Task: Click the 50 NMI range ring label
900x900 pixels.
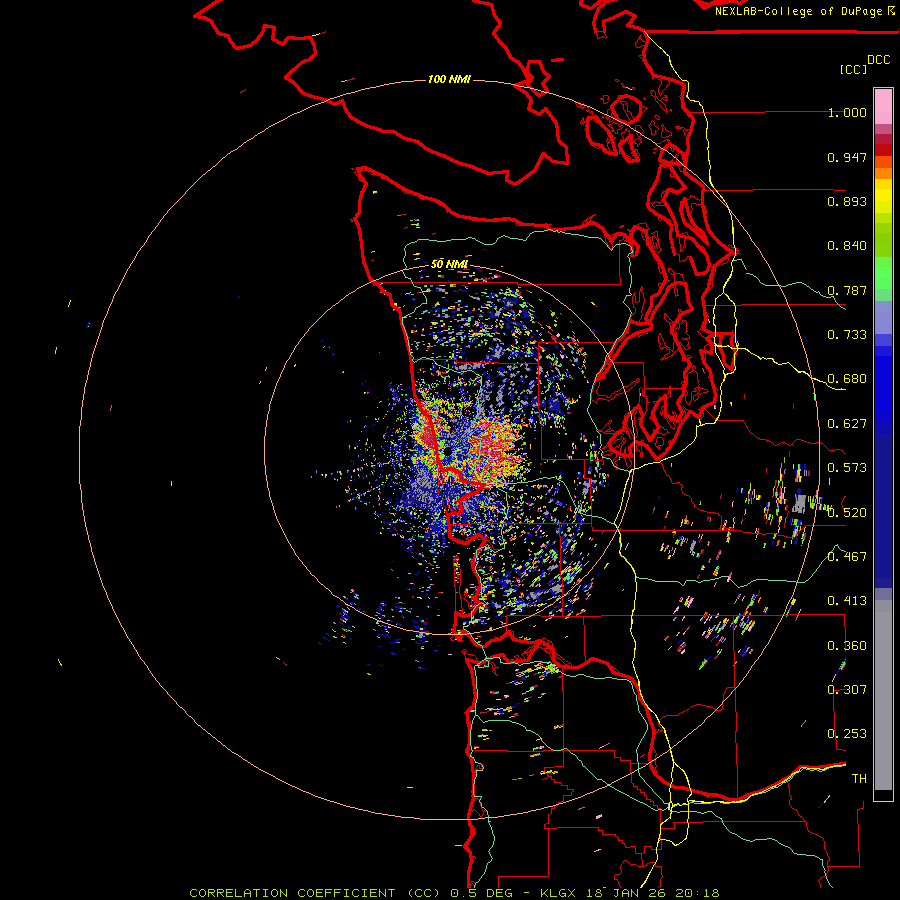Action: pyautogui.click(x=449, y=264)
